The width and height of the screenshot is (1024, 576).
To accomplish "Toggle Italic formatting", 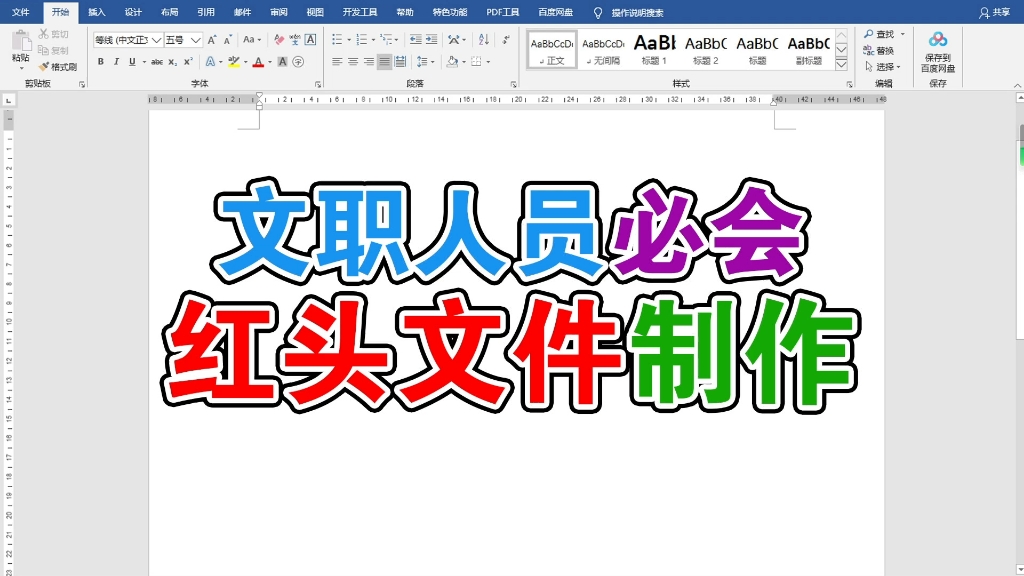I will point(116,62).
